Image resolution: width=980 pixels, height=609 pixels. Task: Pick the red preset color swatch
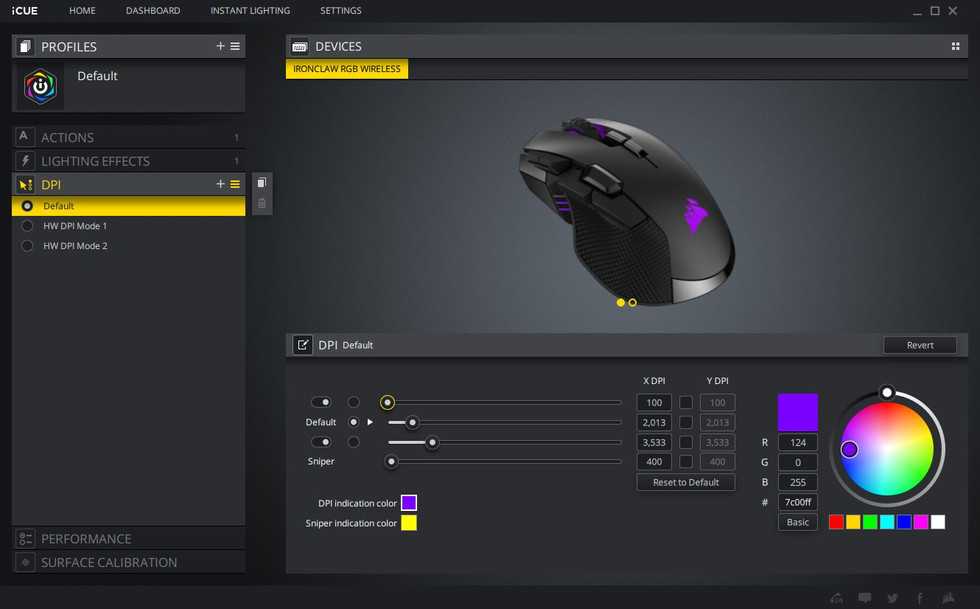[x=836, y=522]
